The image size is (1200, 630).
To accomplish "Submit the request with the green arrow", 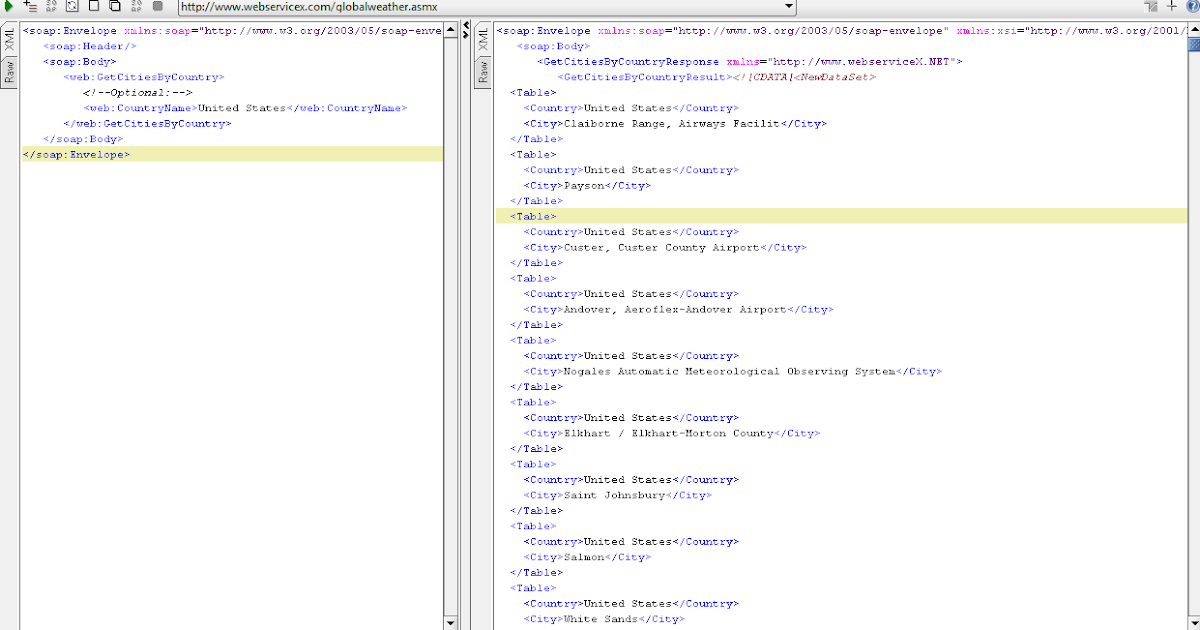I will [8, 6].
